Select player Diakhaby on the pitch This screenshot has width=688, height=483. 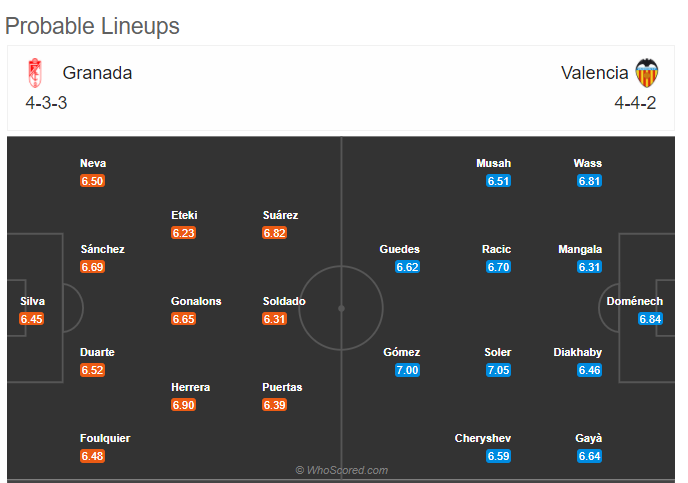(x=577, y=352)
